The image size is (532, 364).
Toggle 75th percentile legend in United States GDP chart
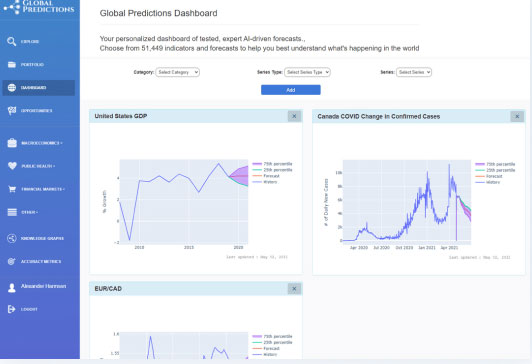tap(272, 164)
